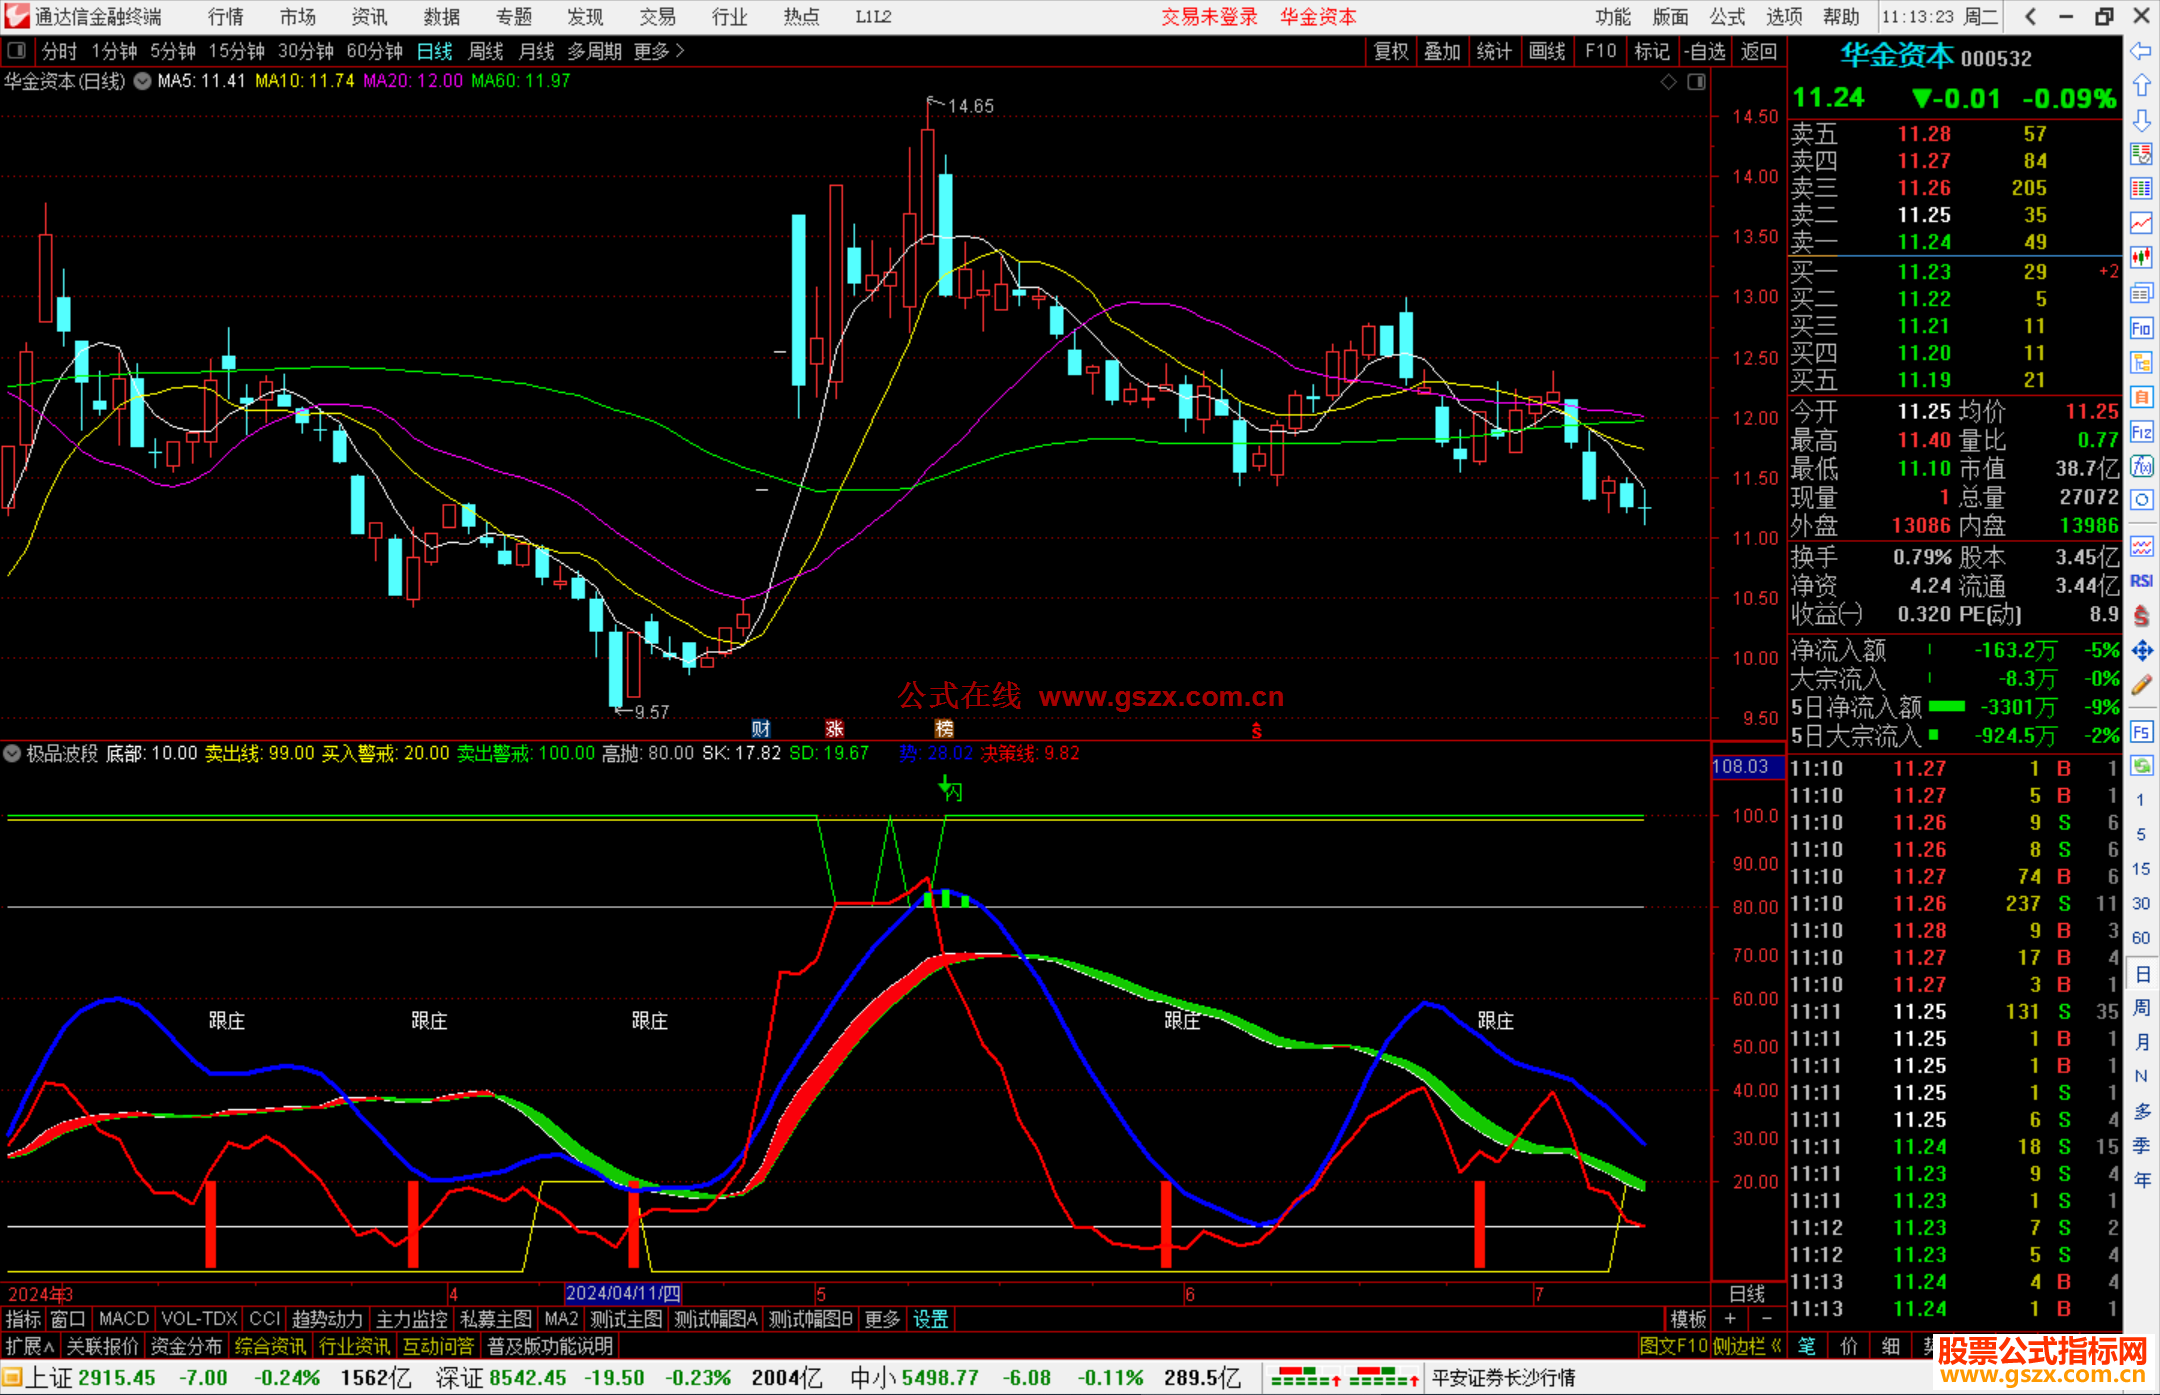Viewport: 2160px width, 1395px height.
Task: Open the line trend chart sidebar icon
Action: [x=2141, y=222]
